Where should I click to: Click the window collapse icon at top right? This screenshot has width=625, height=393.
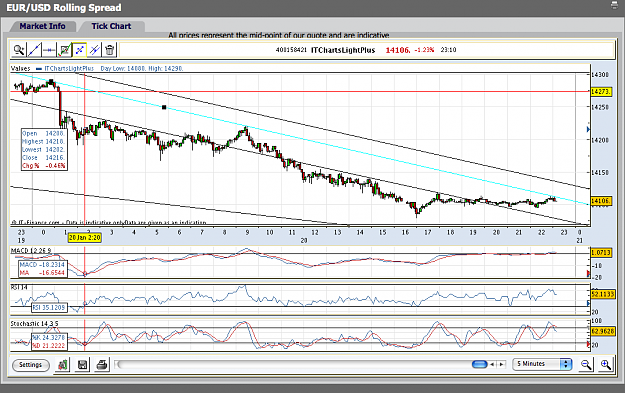click(615, 5)
